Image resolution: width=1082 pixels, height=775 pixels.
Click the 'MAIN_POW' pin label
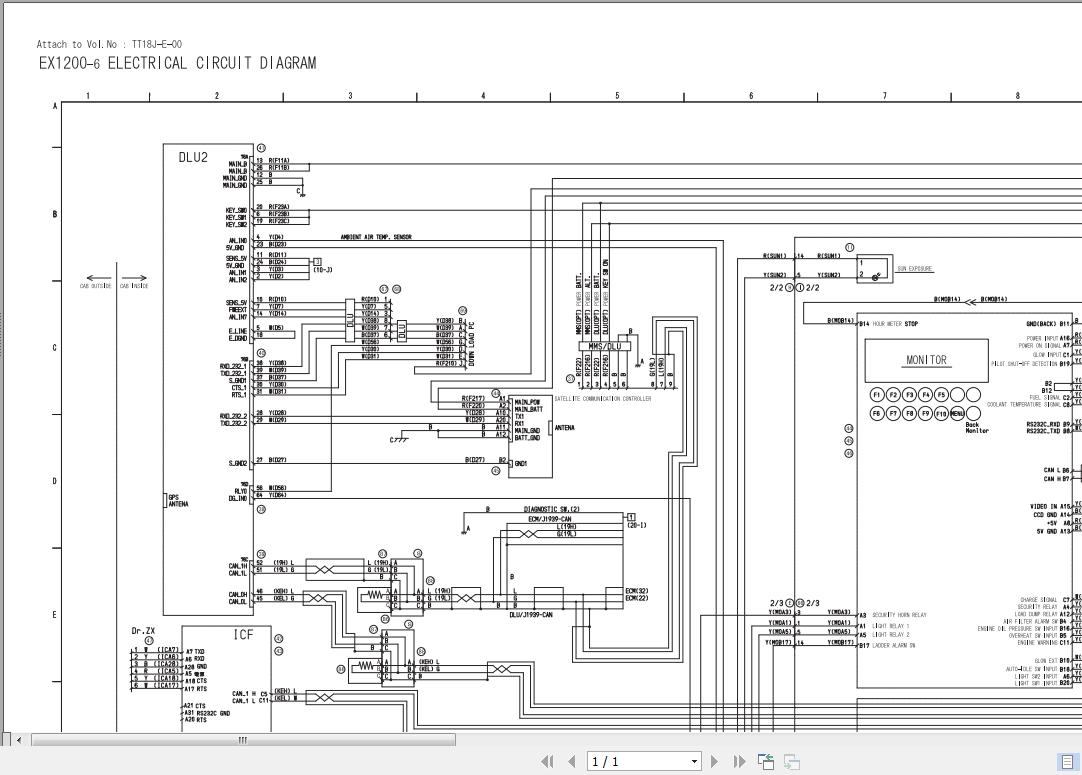pos(527,402)
